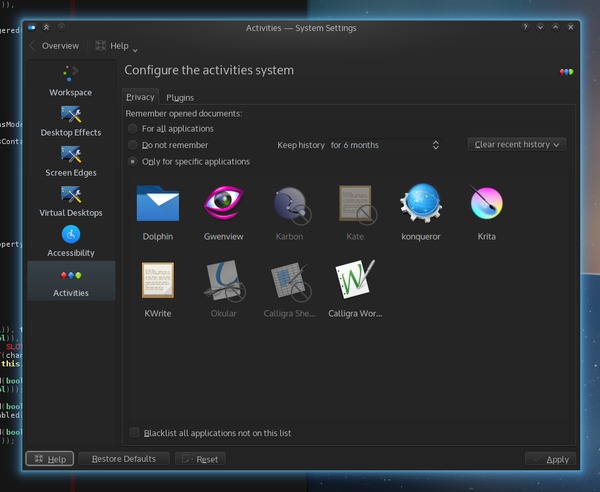Screen dimensions: 600x492
Task: Click the Reset button
Action: tap(200, 459)
